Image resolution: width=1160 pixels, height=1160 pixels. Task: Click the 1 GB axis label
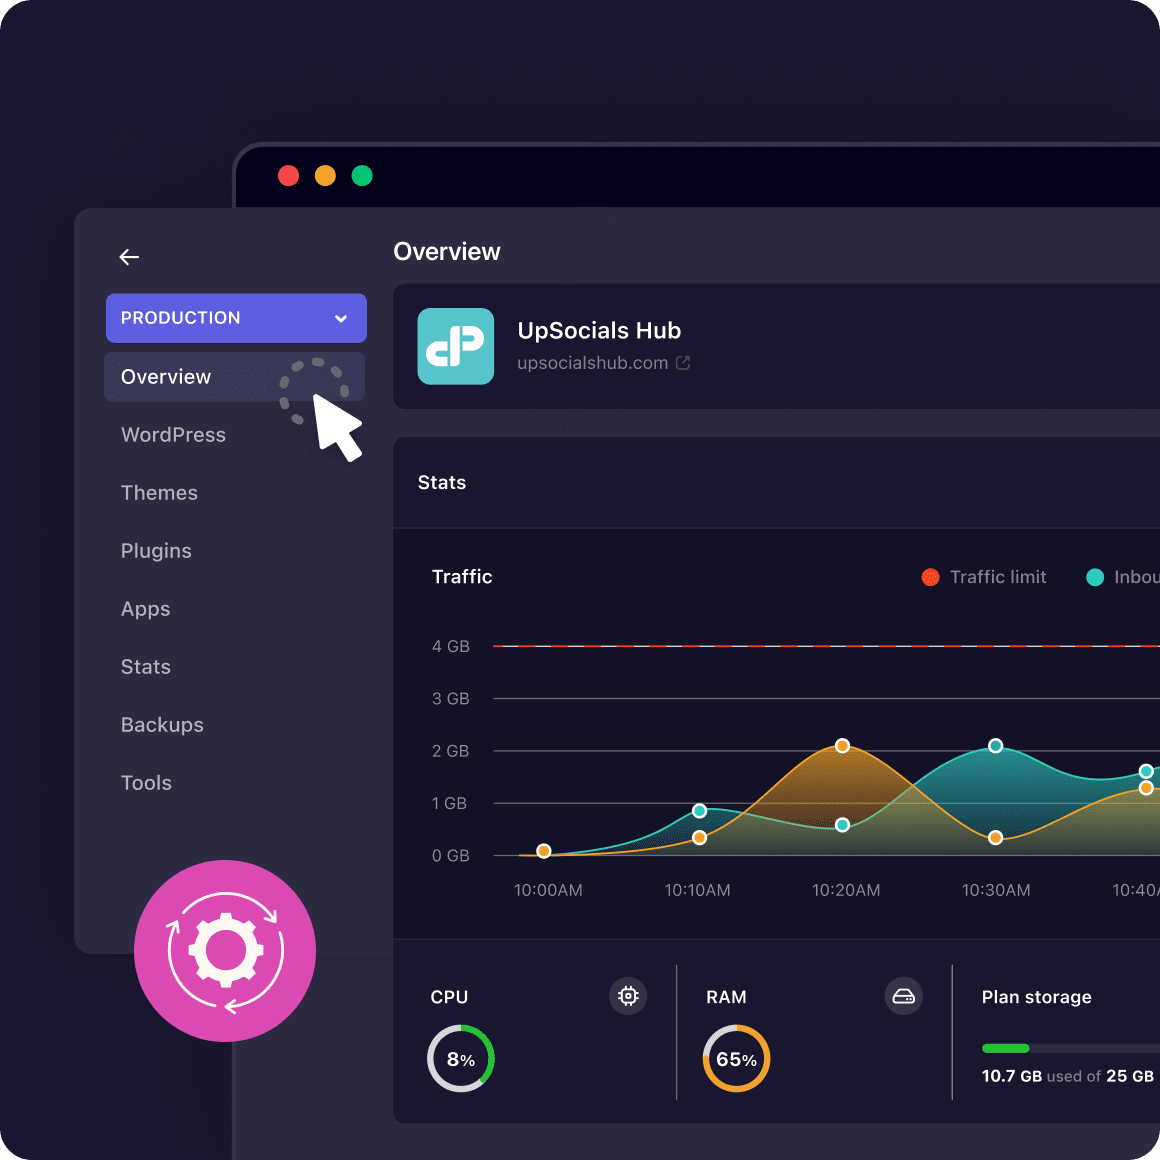(449, 803)
